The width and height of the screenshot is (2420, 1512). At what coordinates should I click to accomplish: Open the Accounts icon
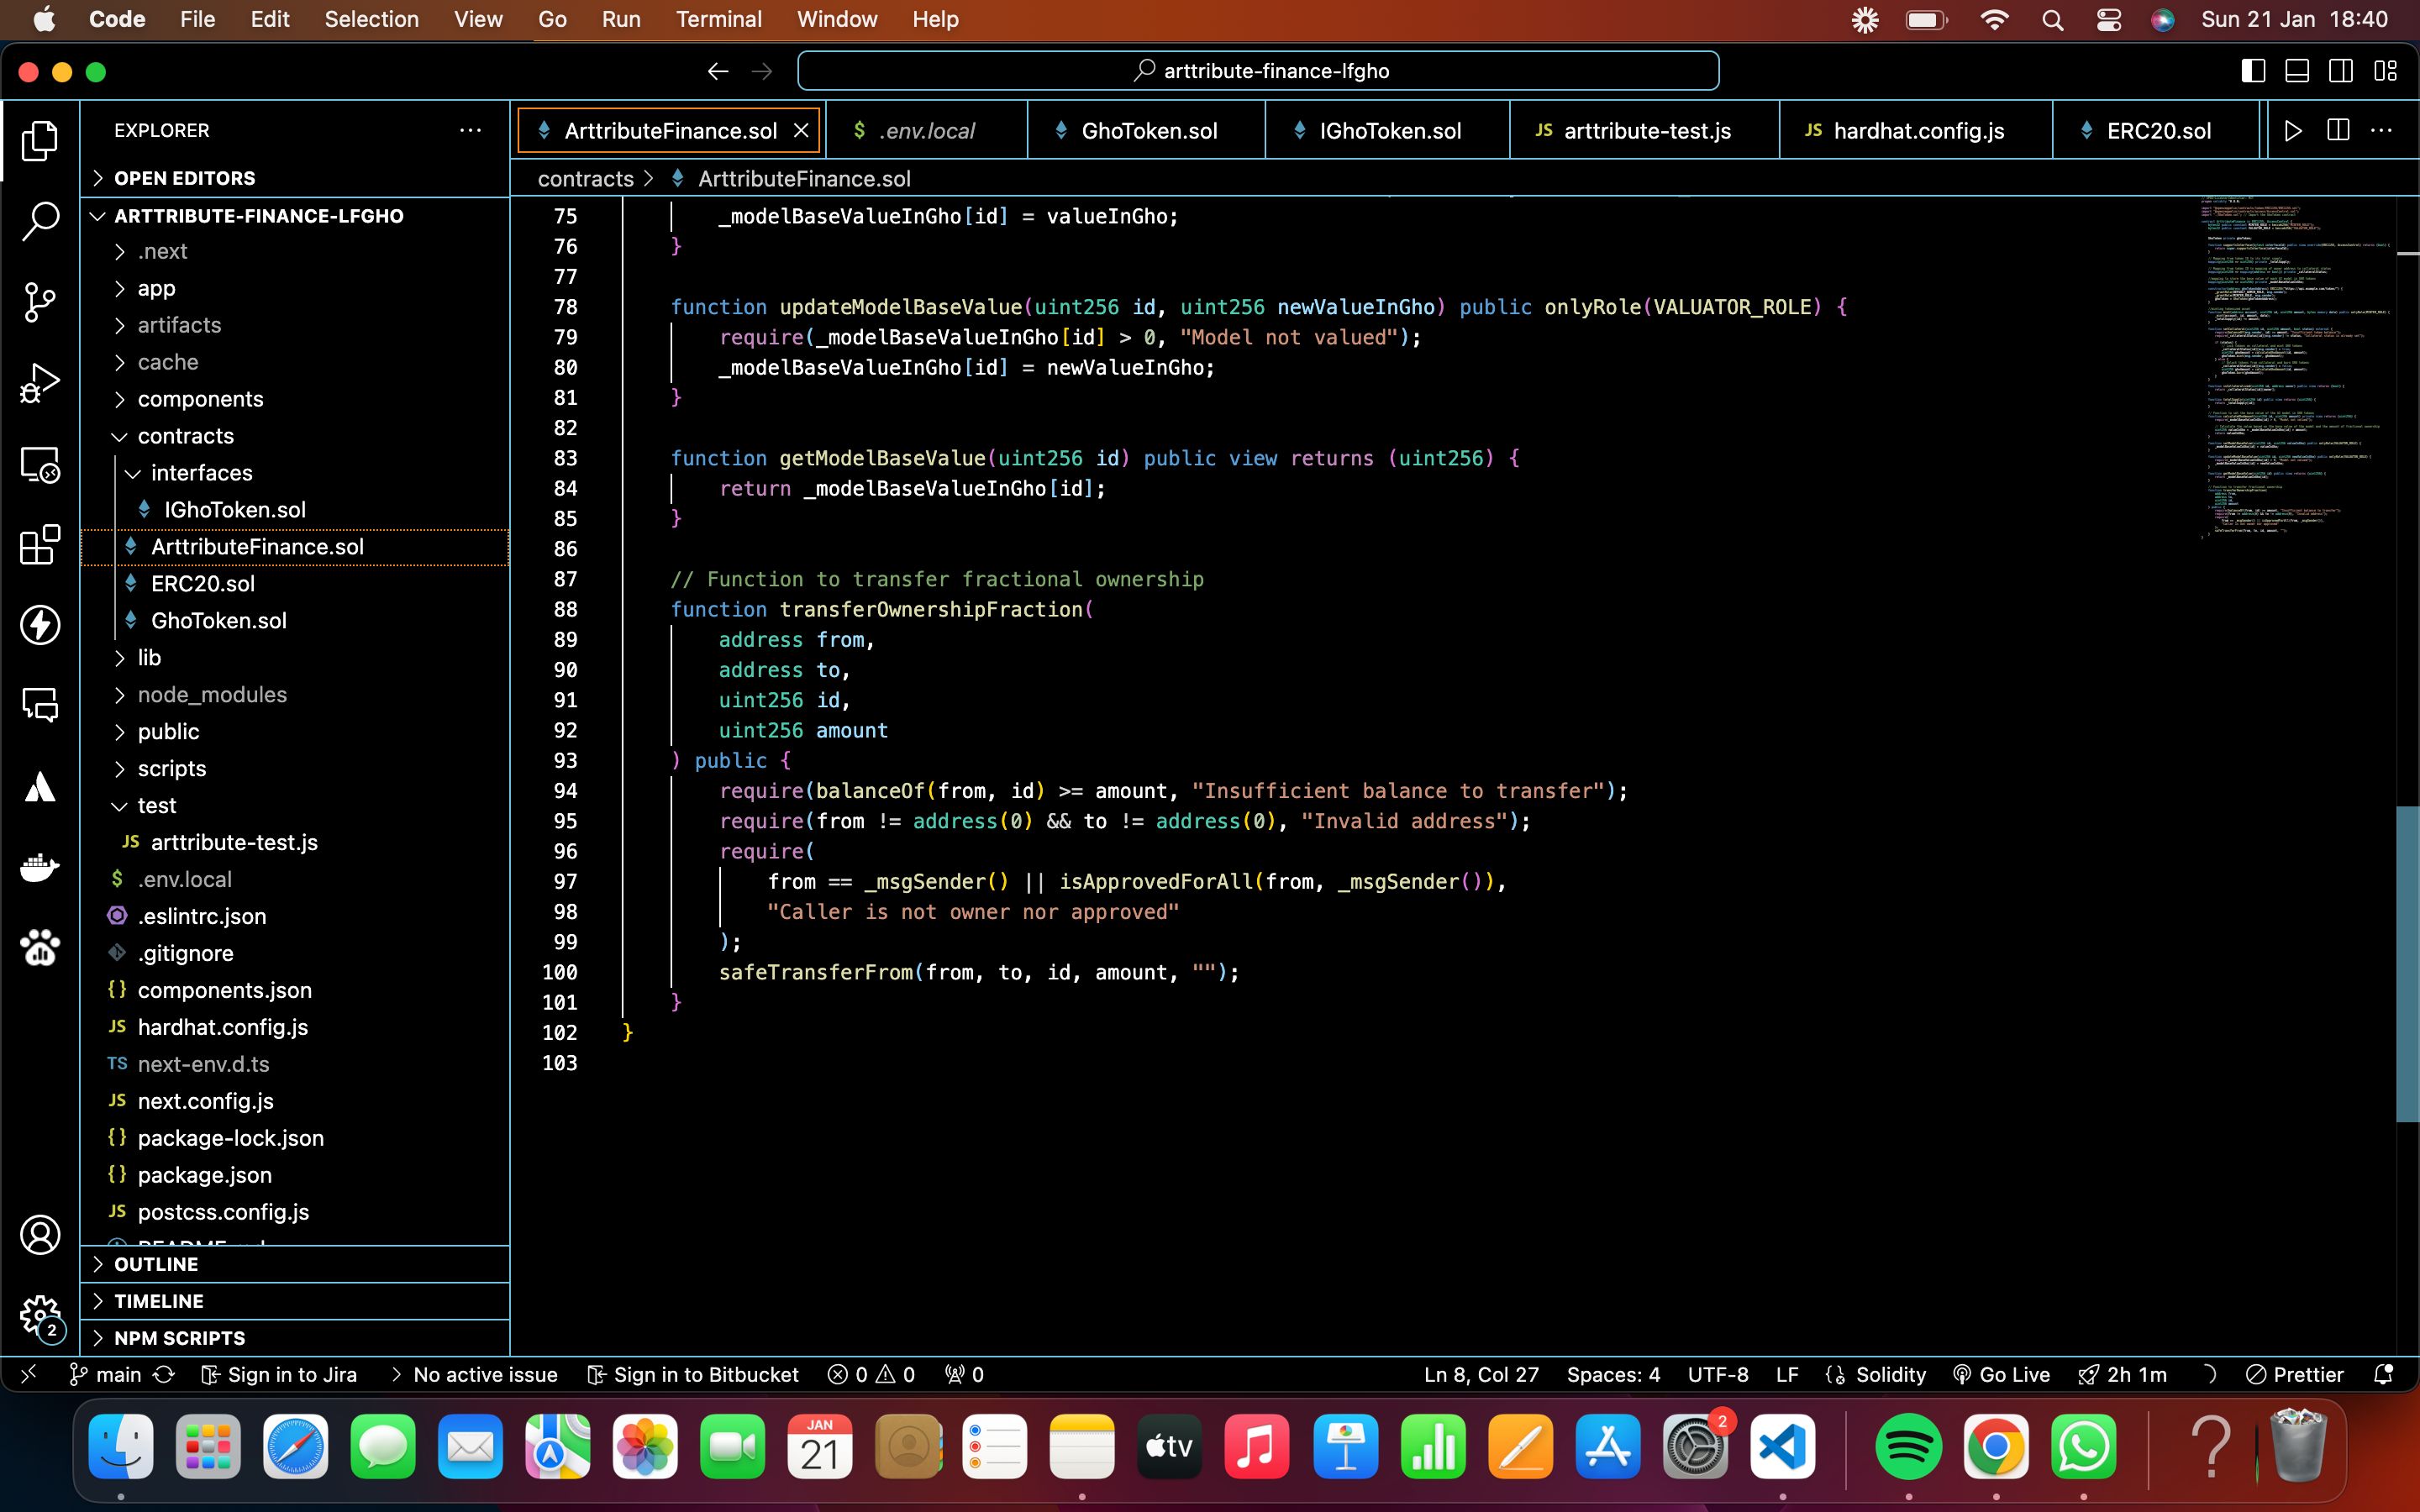(x=40, y=1235)
